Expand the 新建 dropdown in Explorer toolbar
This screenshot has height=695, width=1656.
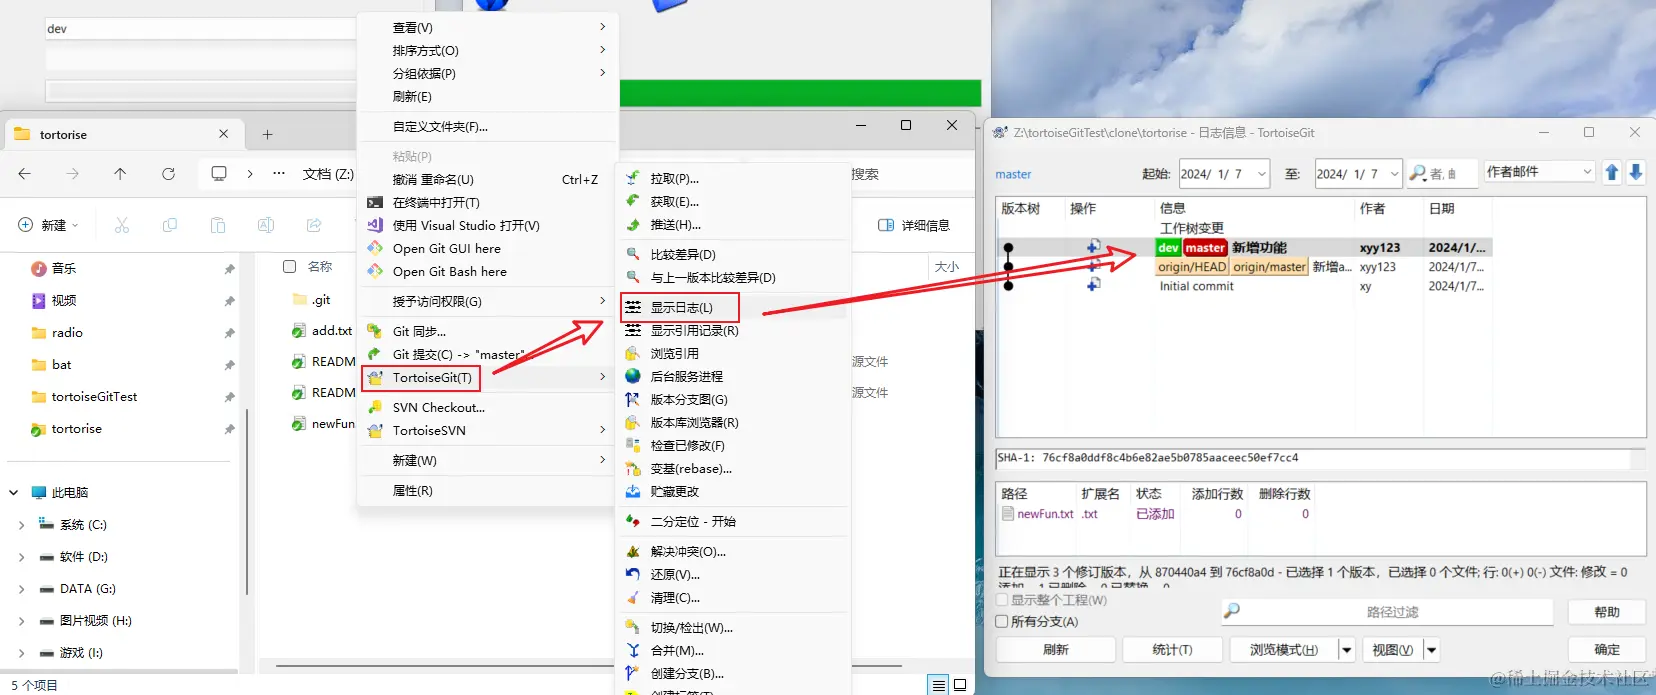coord(48,225)
